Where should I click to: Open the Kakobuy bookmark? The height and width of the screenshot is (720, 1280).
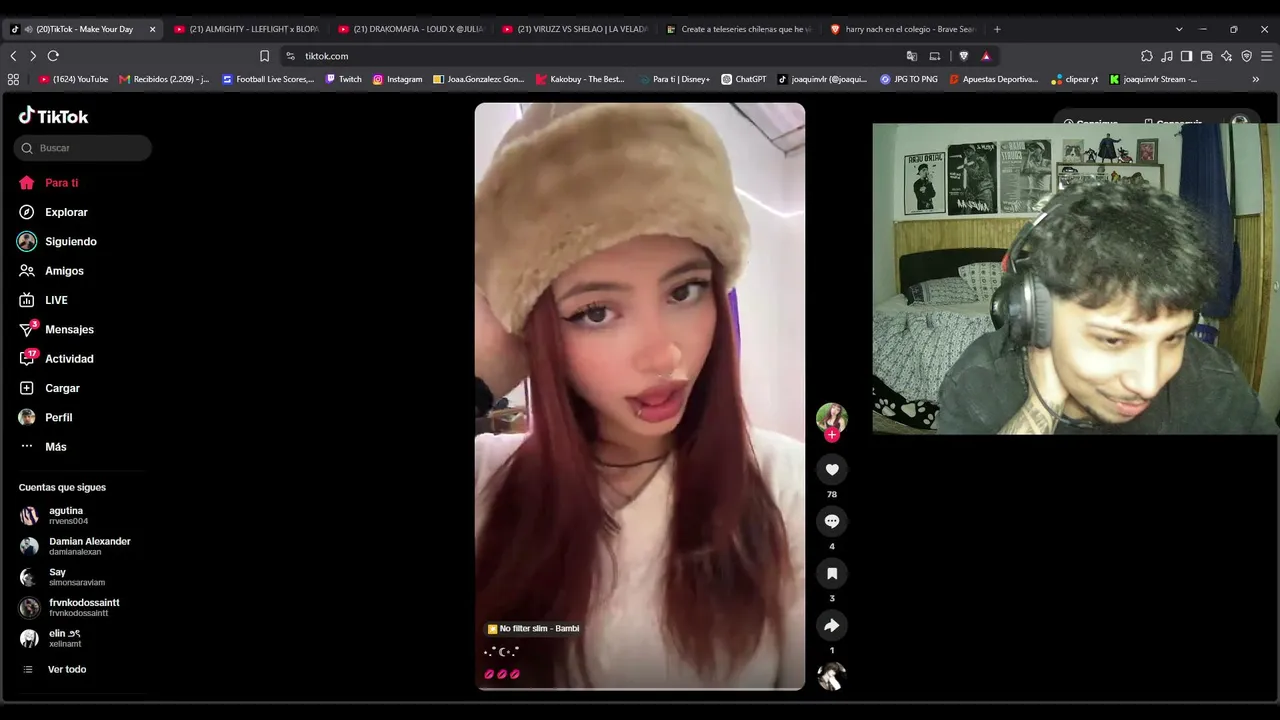pos(580,79)
